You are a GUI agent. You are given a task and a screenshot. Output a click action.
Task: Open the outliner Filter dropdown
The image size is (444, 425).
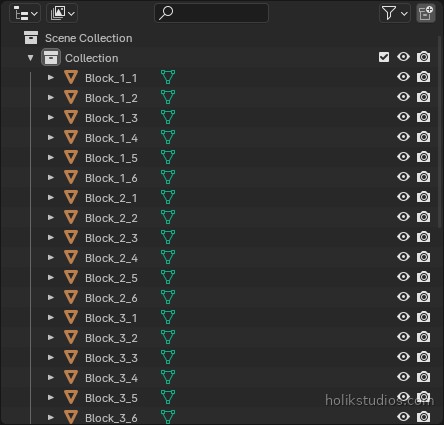point(395,13)
